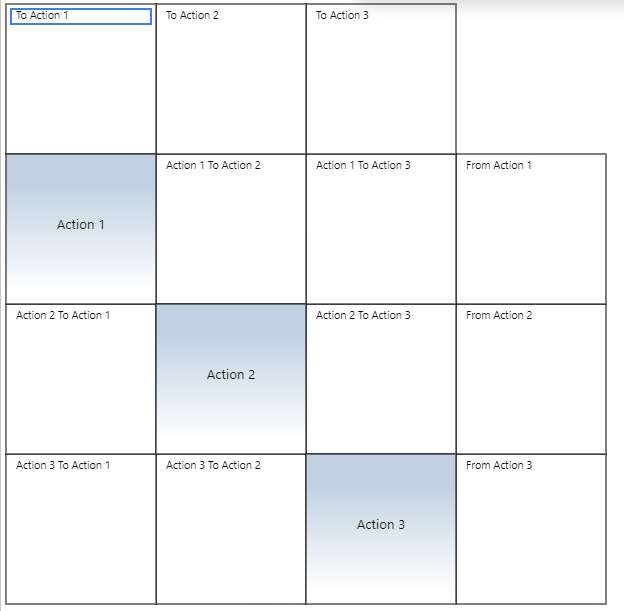Choose the 'Action 2 To Action 3' cell
The width and height of the screenshot is (624, 611).
coord(381,380)
